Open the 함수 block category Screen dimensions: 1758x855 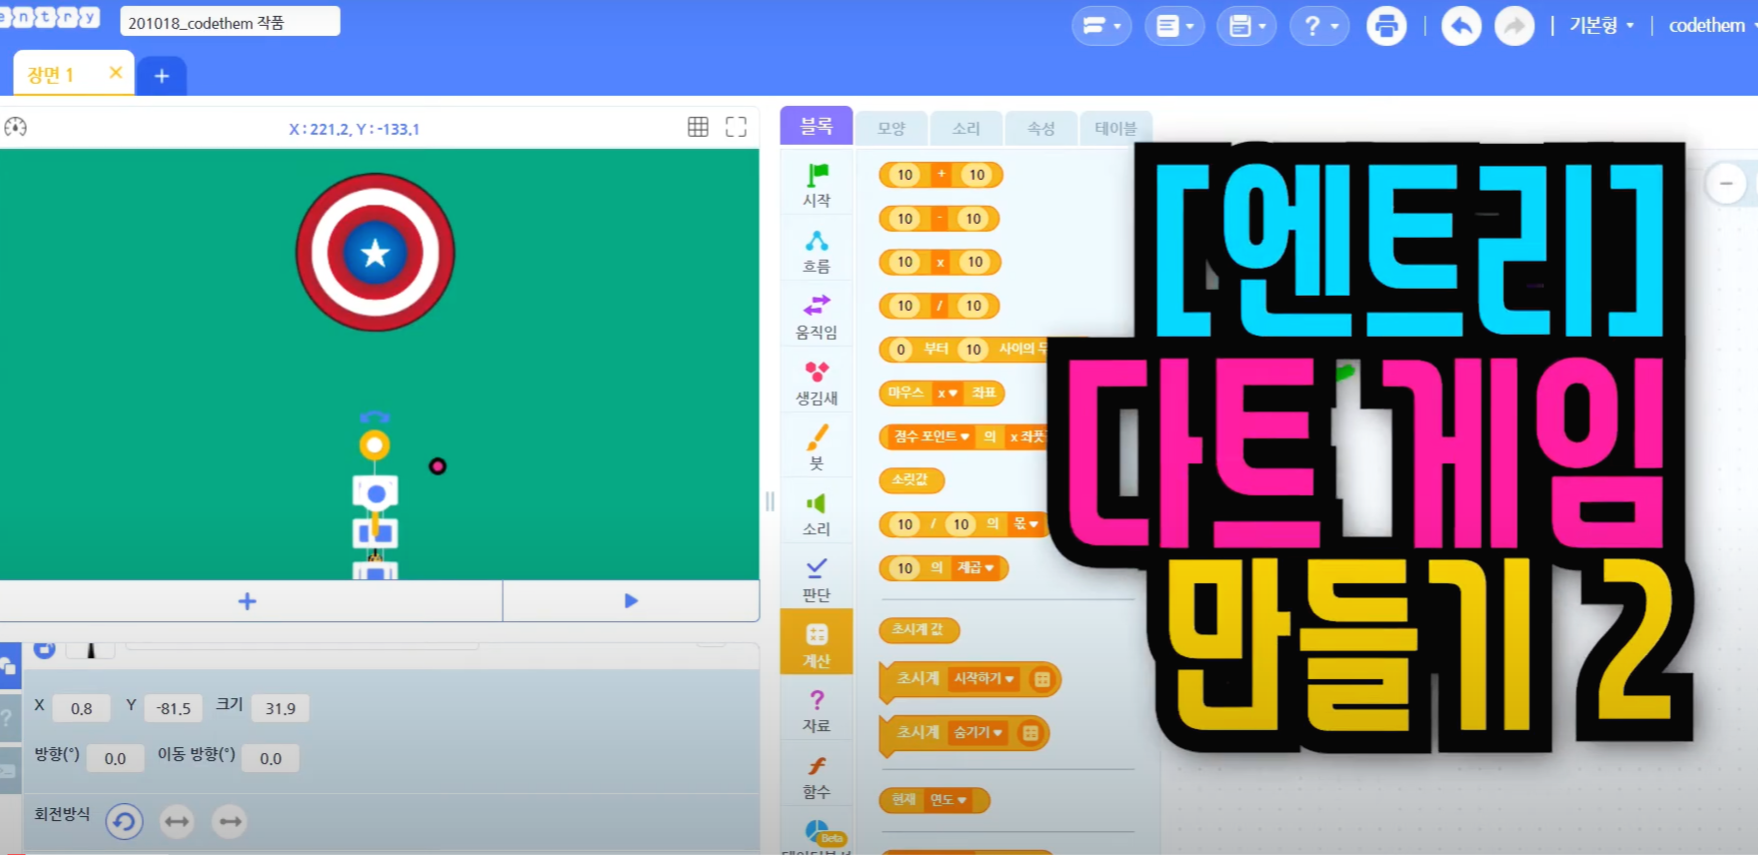[816, 777]
